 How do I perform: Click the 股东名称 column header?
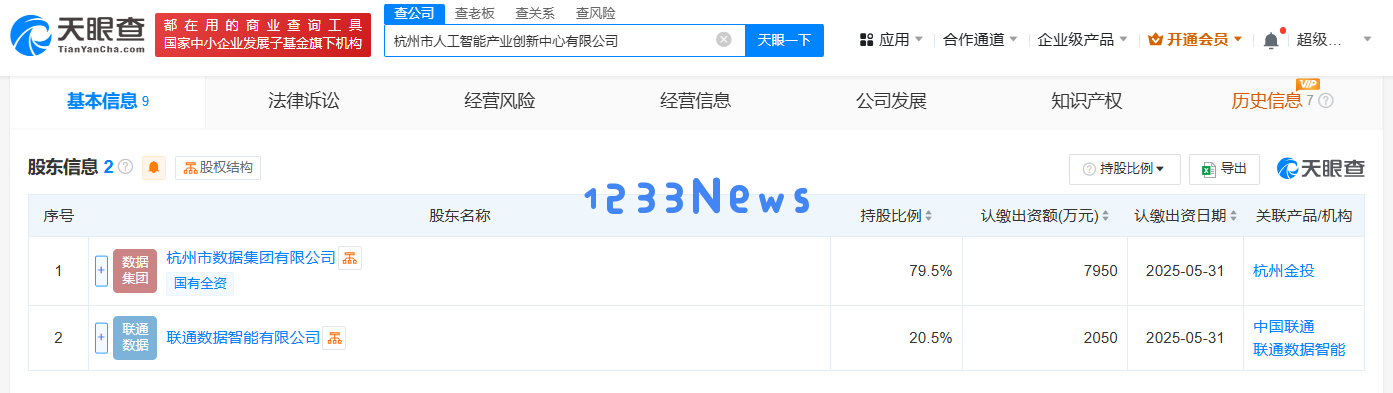(460, 216)
